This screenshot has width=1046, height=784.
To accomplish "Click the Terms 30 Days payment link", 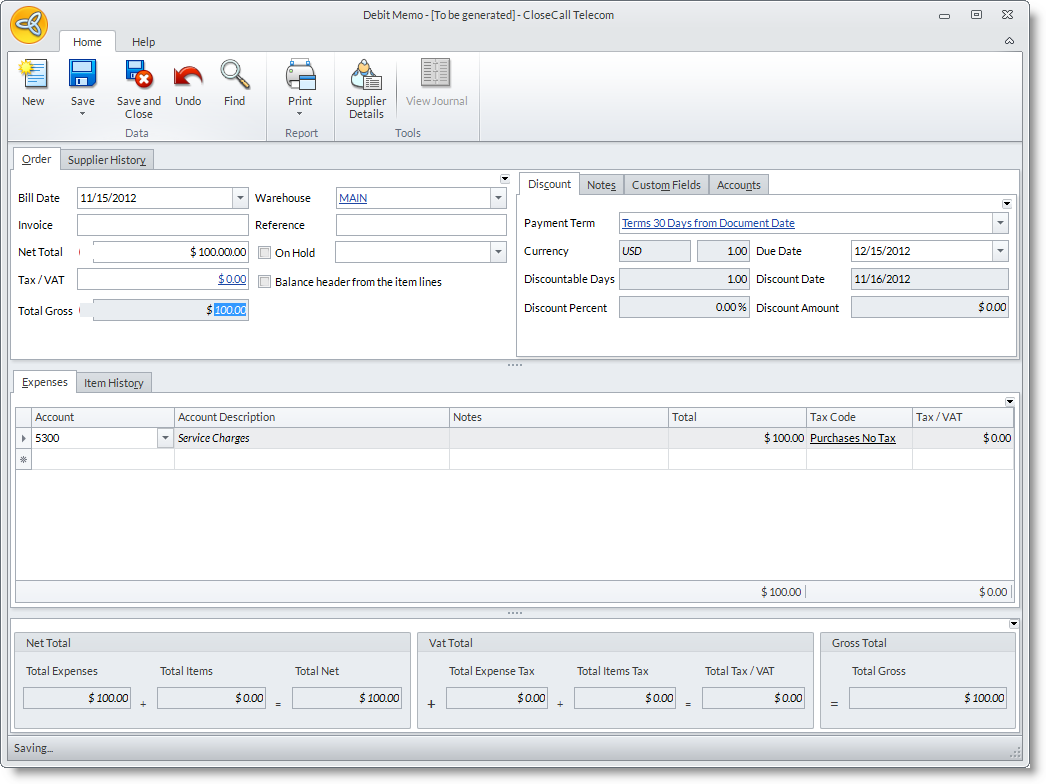I will click(708, 223).
